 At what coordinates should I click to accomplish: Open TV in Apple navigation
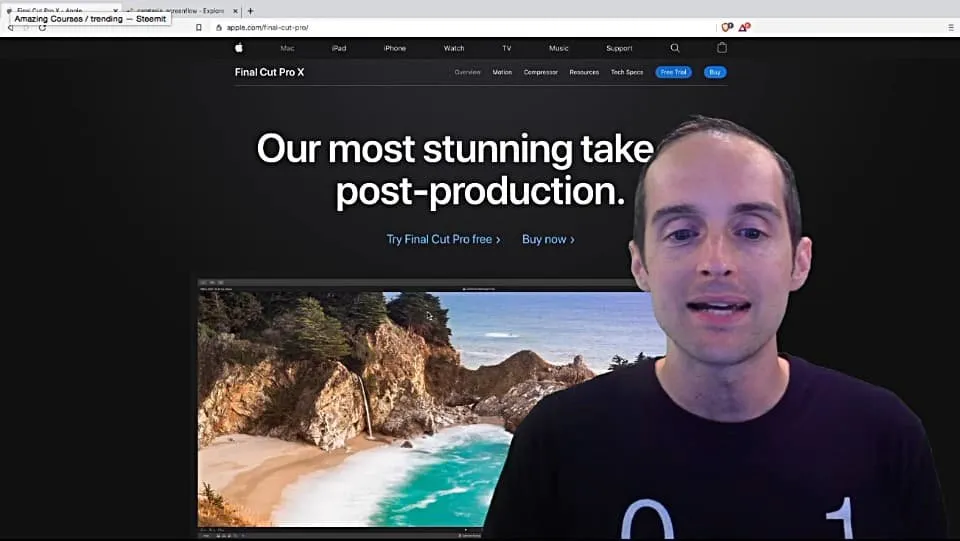506,48
